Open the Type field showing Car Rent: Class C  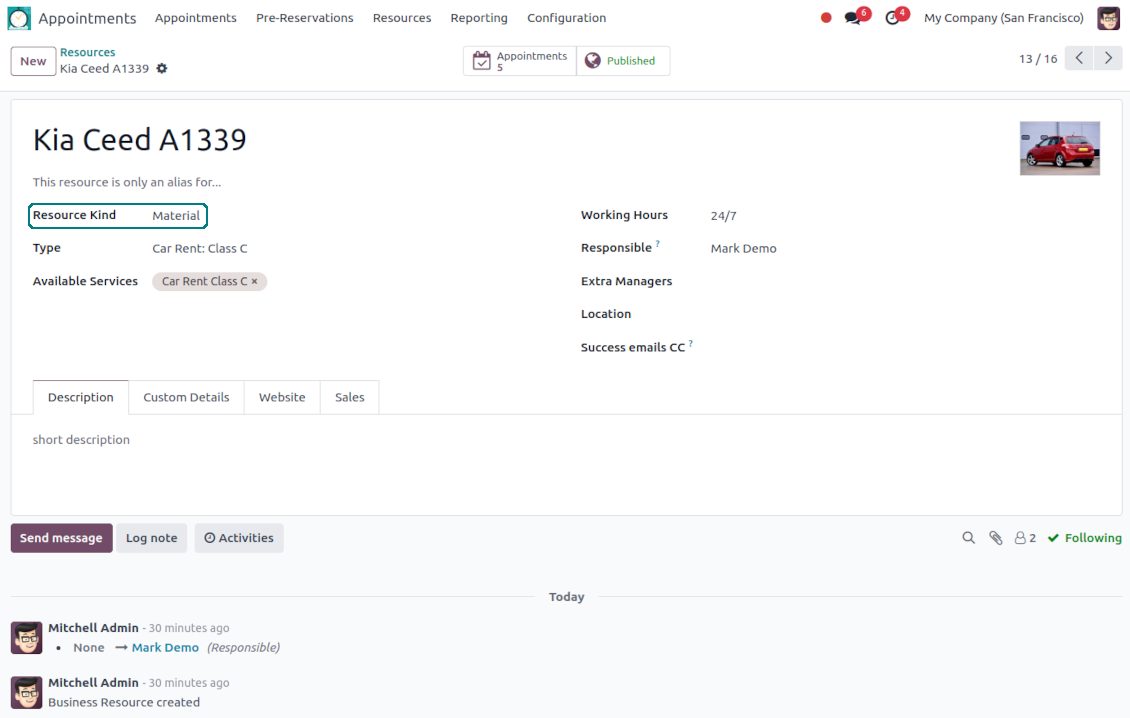coord(200,249)
